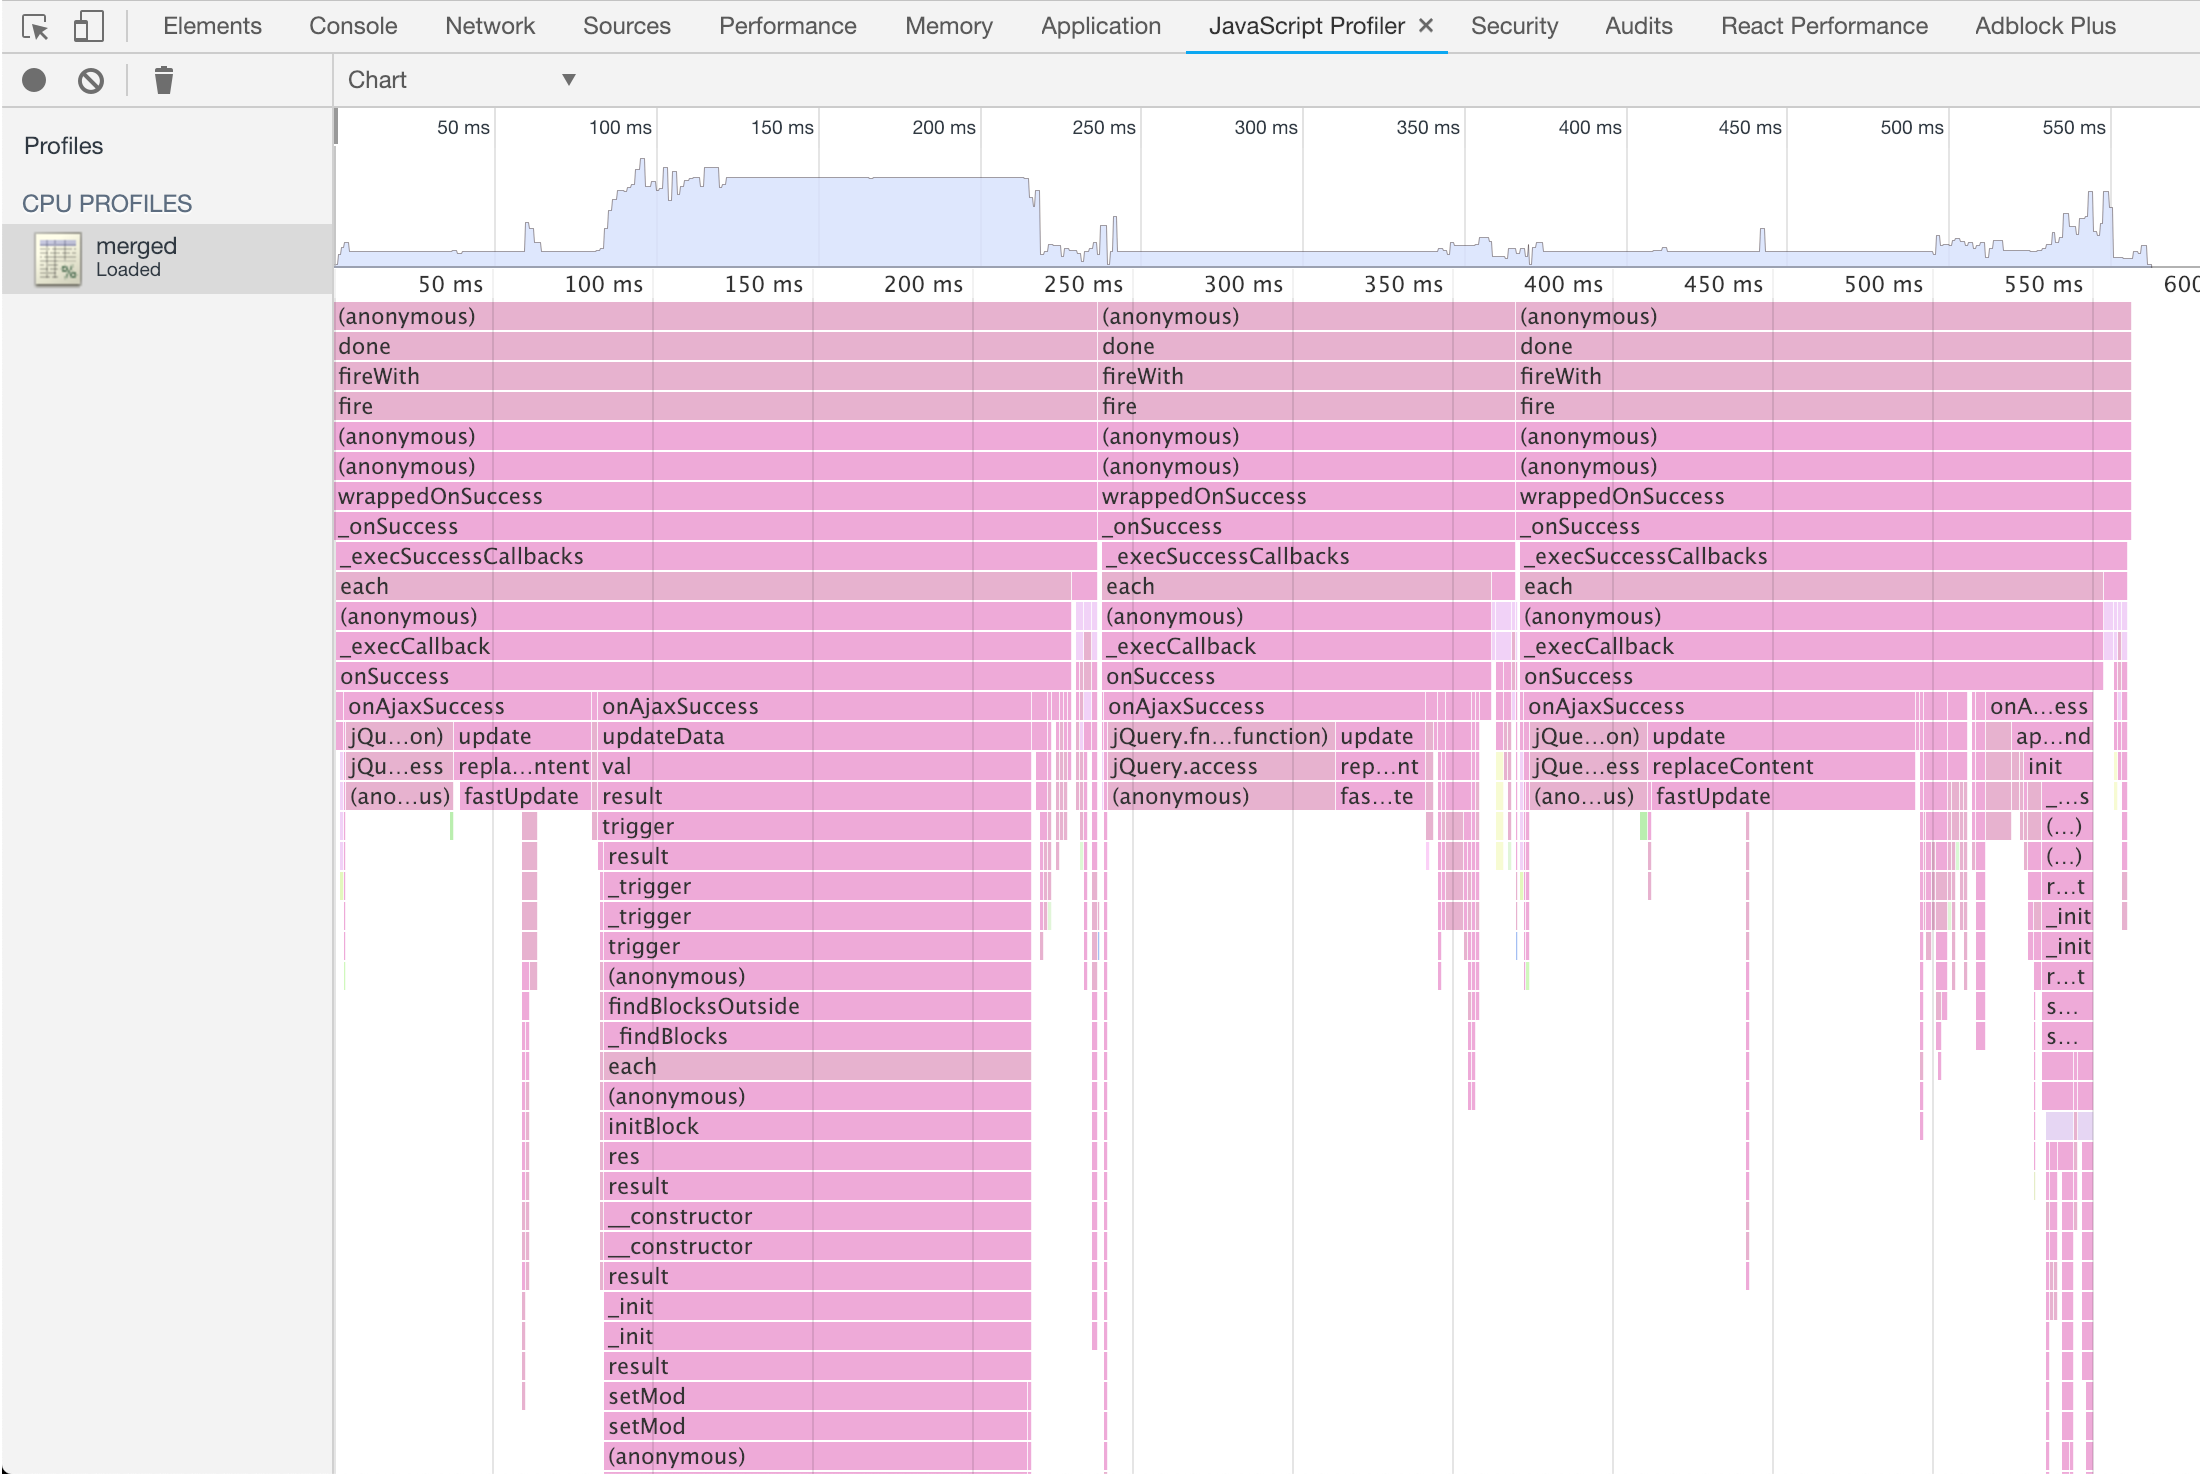Select the onA...ess flame bar

point(2039,706)
